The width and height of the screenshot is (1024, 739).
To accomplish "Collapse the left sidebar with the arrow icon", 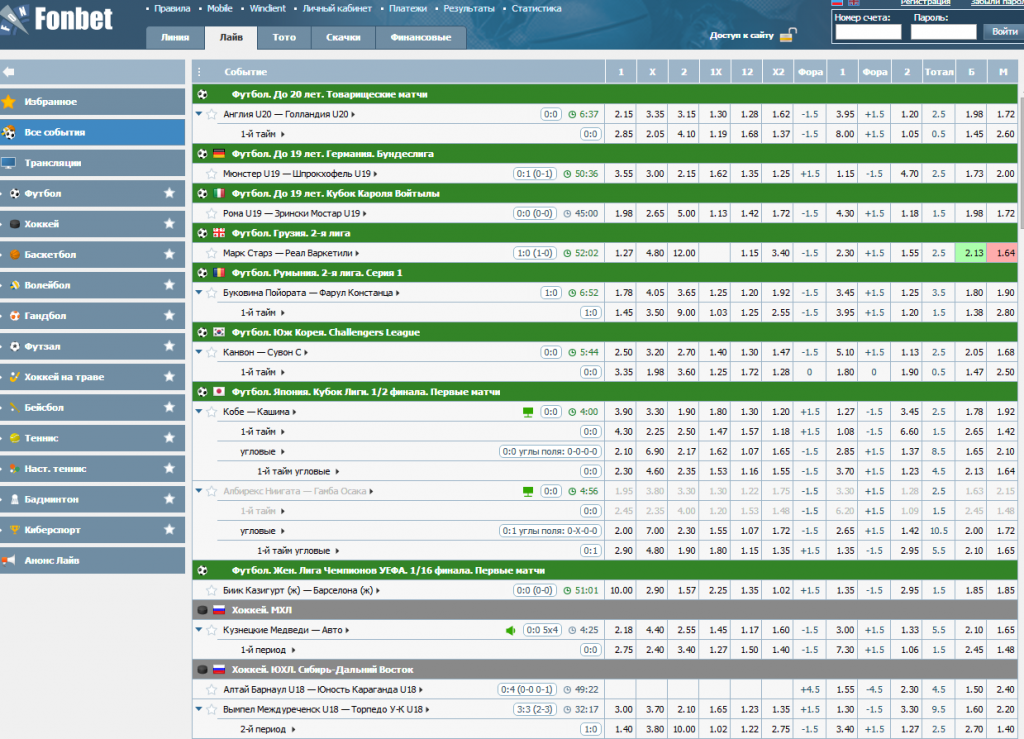I will tap(8, 72).
